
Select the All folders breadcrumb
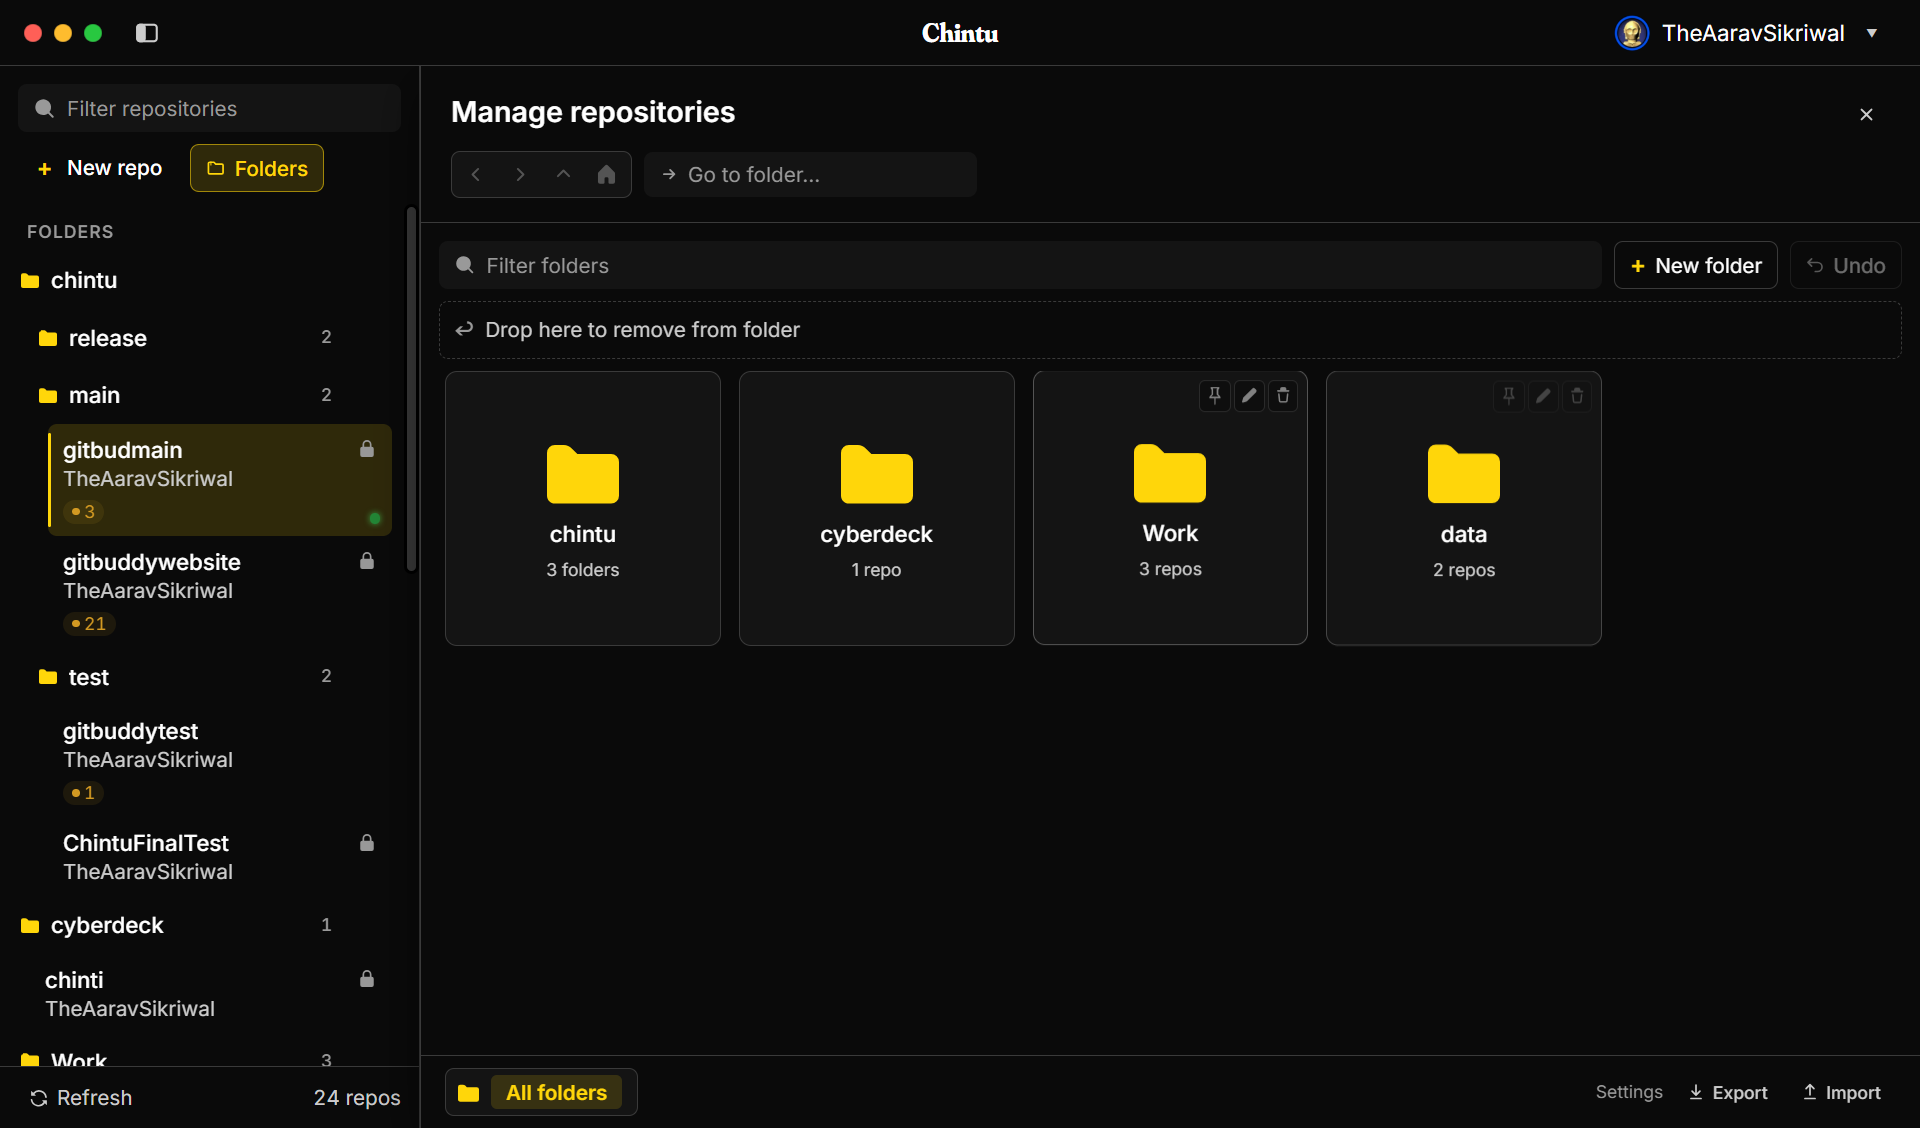coord(556,1092)
